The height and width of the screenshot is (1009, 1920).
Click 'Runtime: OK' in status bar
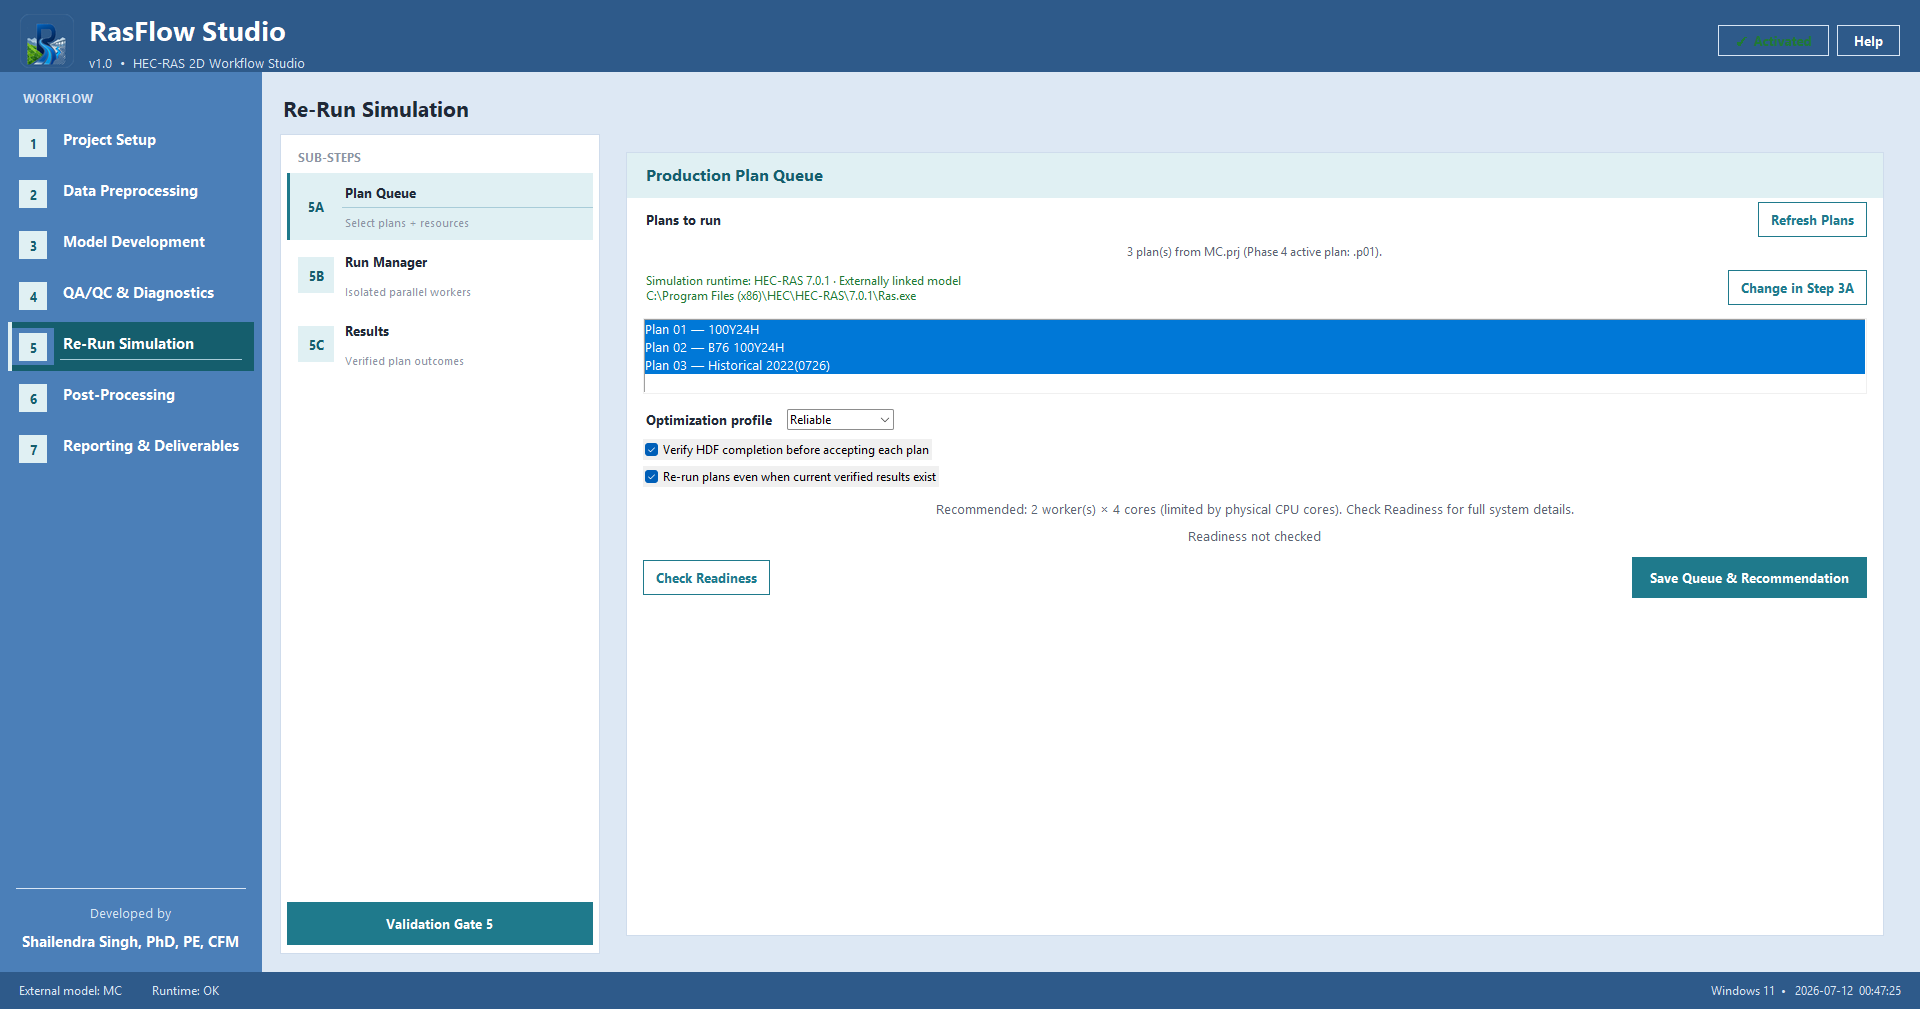[x=185, y=991]
